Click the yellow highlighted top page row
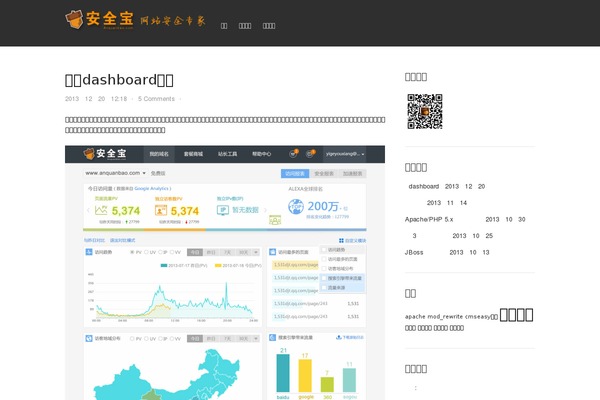 (x=295, y=265)
